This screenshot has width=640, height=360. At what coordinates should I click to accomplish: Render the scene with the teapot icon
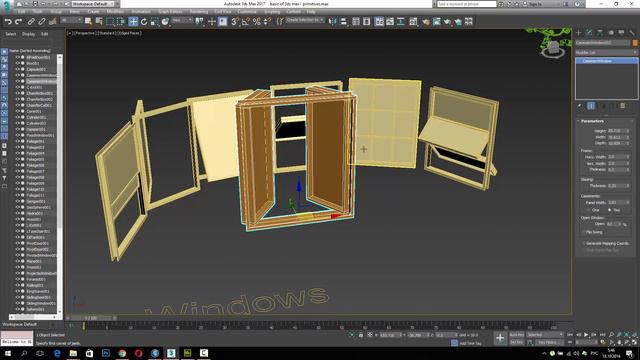point(447,22)
